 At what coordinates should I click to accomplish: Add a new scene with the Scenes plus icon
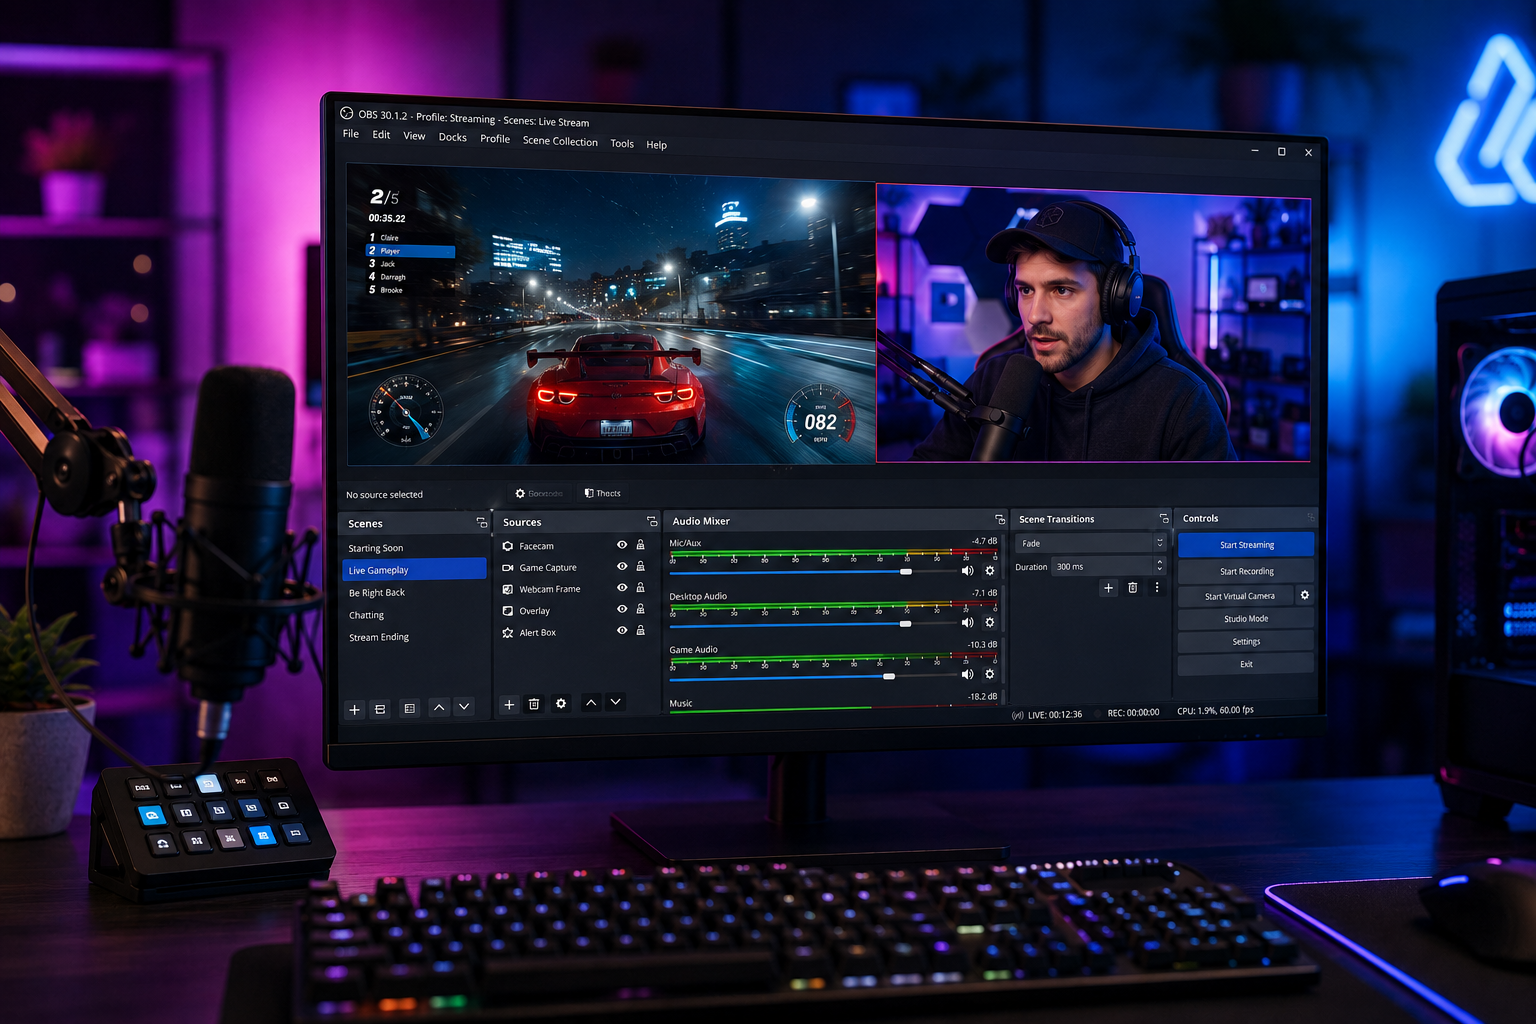[x=354, y=709]
